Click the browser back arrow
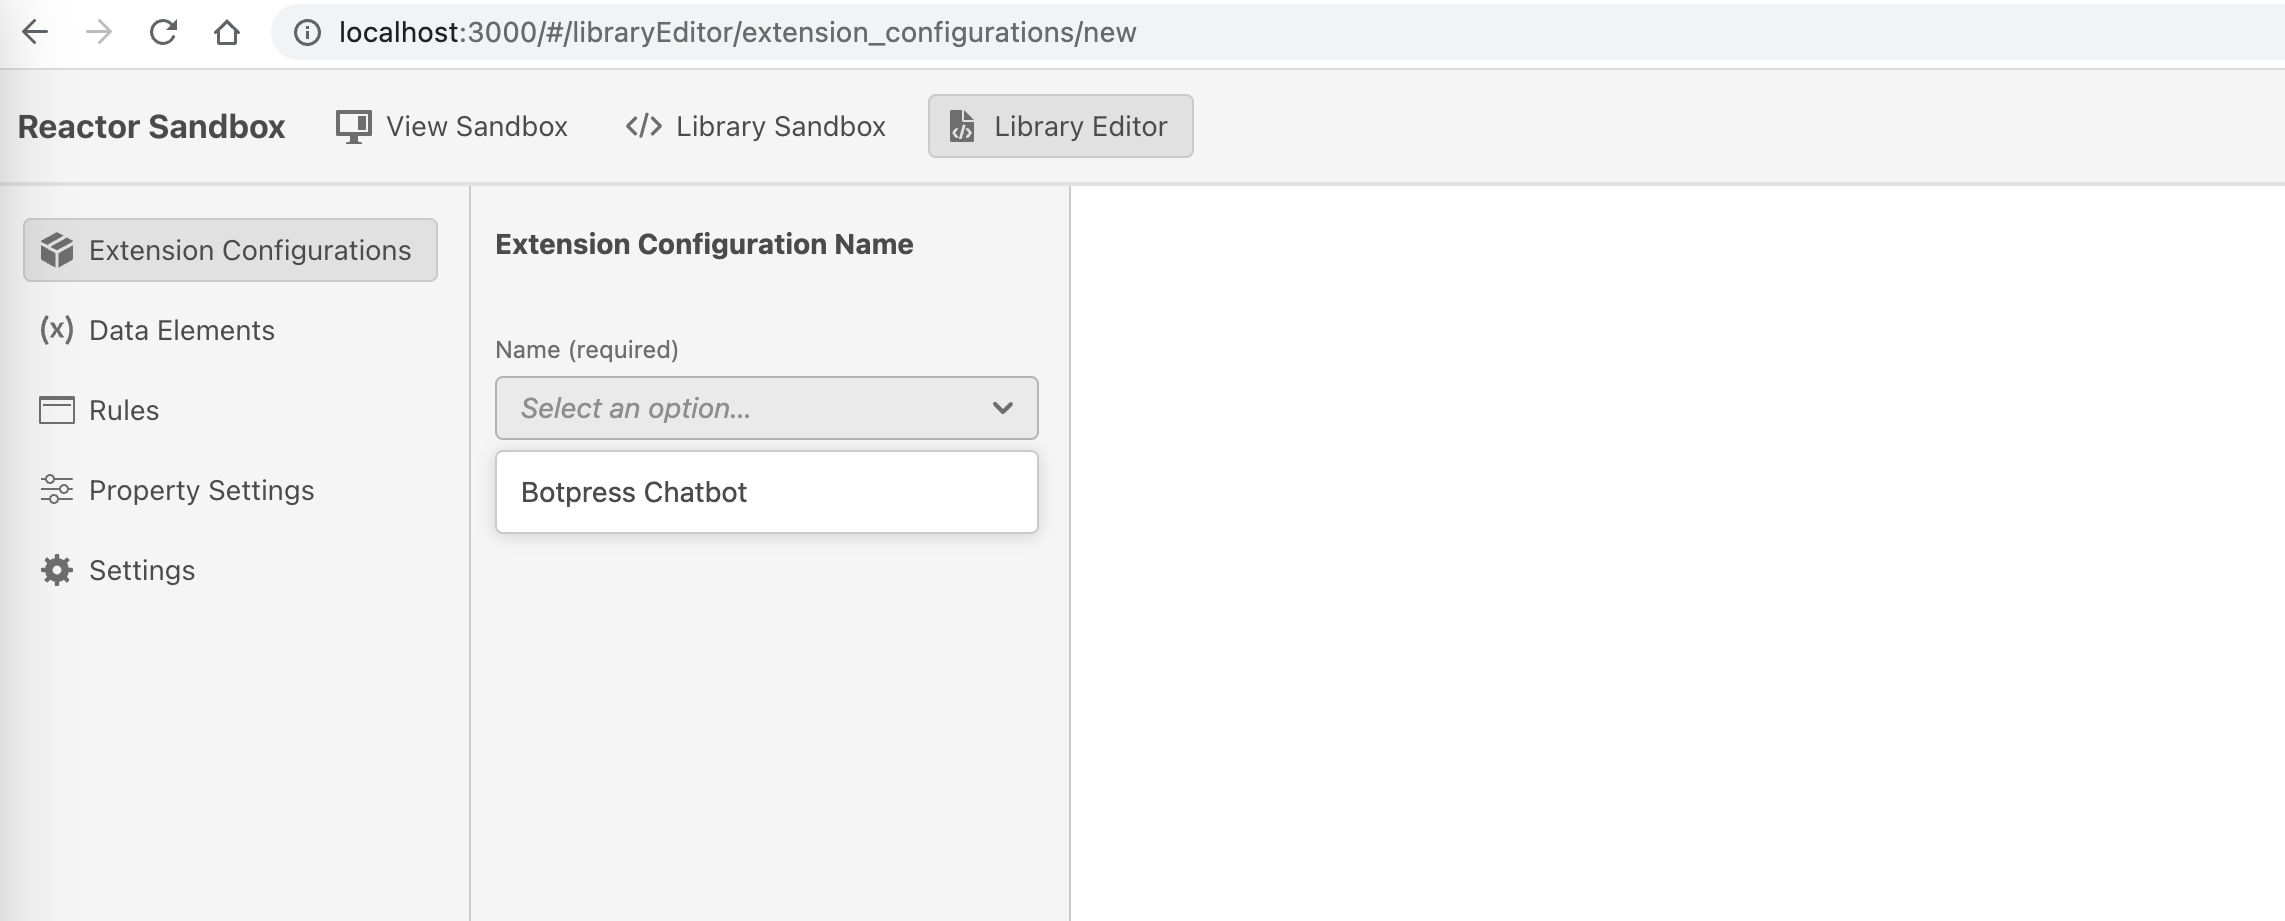Image resolution: width=2285 pixels, height=921 pixels. click(x=34, y=31)
